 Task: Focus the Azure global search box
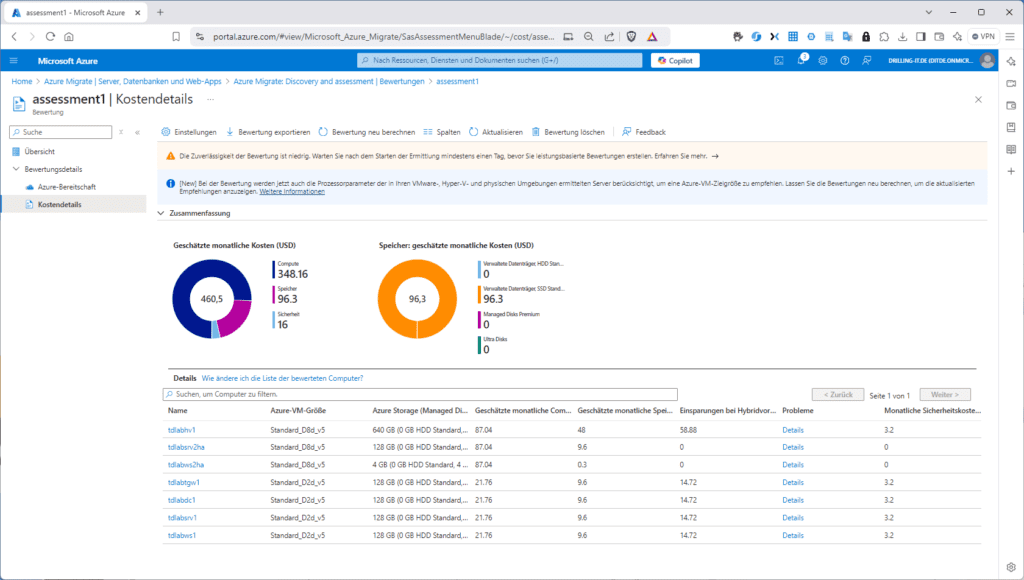pos(500,61)
